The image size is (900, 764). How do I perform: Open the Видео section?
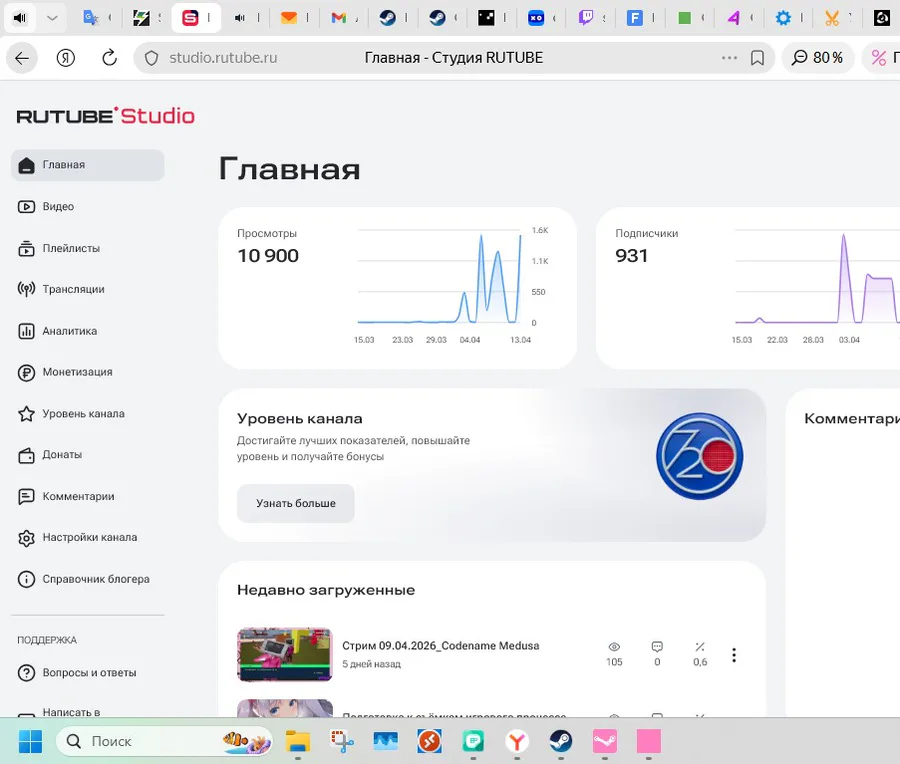tap(87, 207)
